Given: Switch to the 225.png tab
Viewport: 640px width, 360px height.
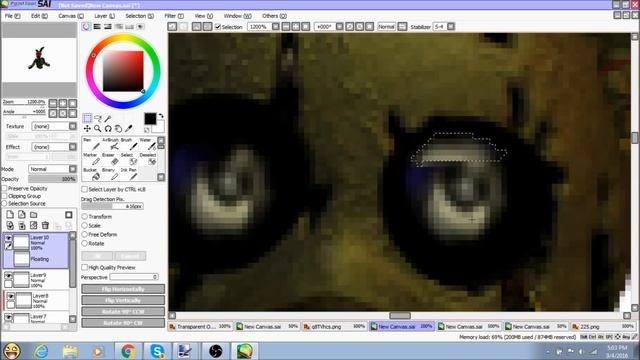Looking at the screenshot, I should pos(603,327).
